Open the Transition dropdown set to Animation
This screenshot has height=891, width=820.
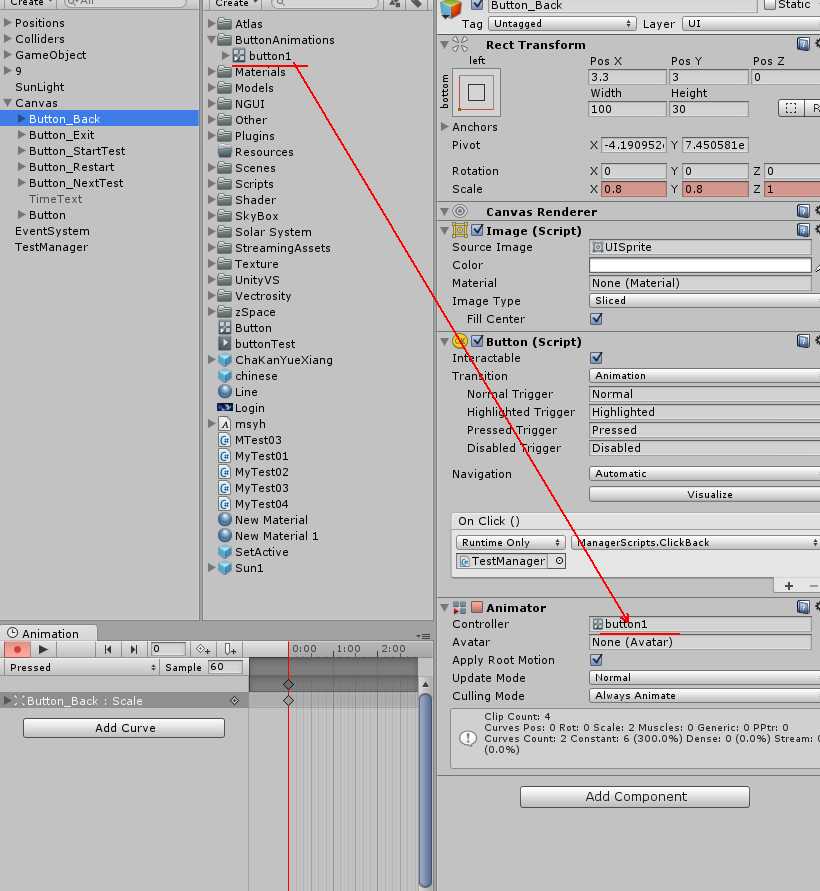tap(704, 376)
